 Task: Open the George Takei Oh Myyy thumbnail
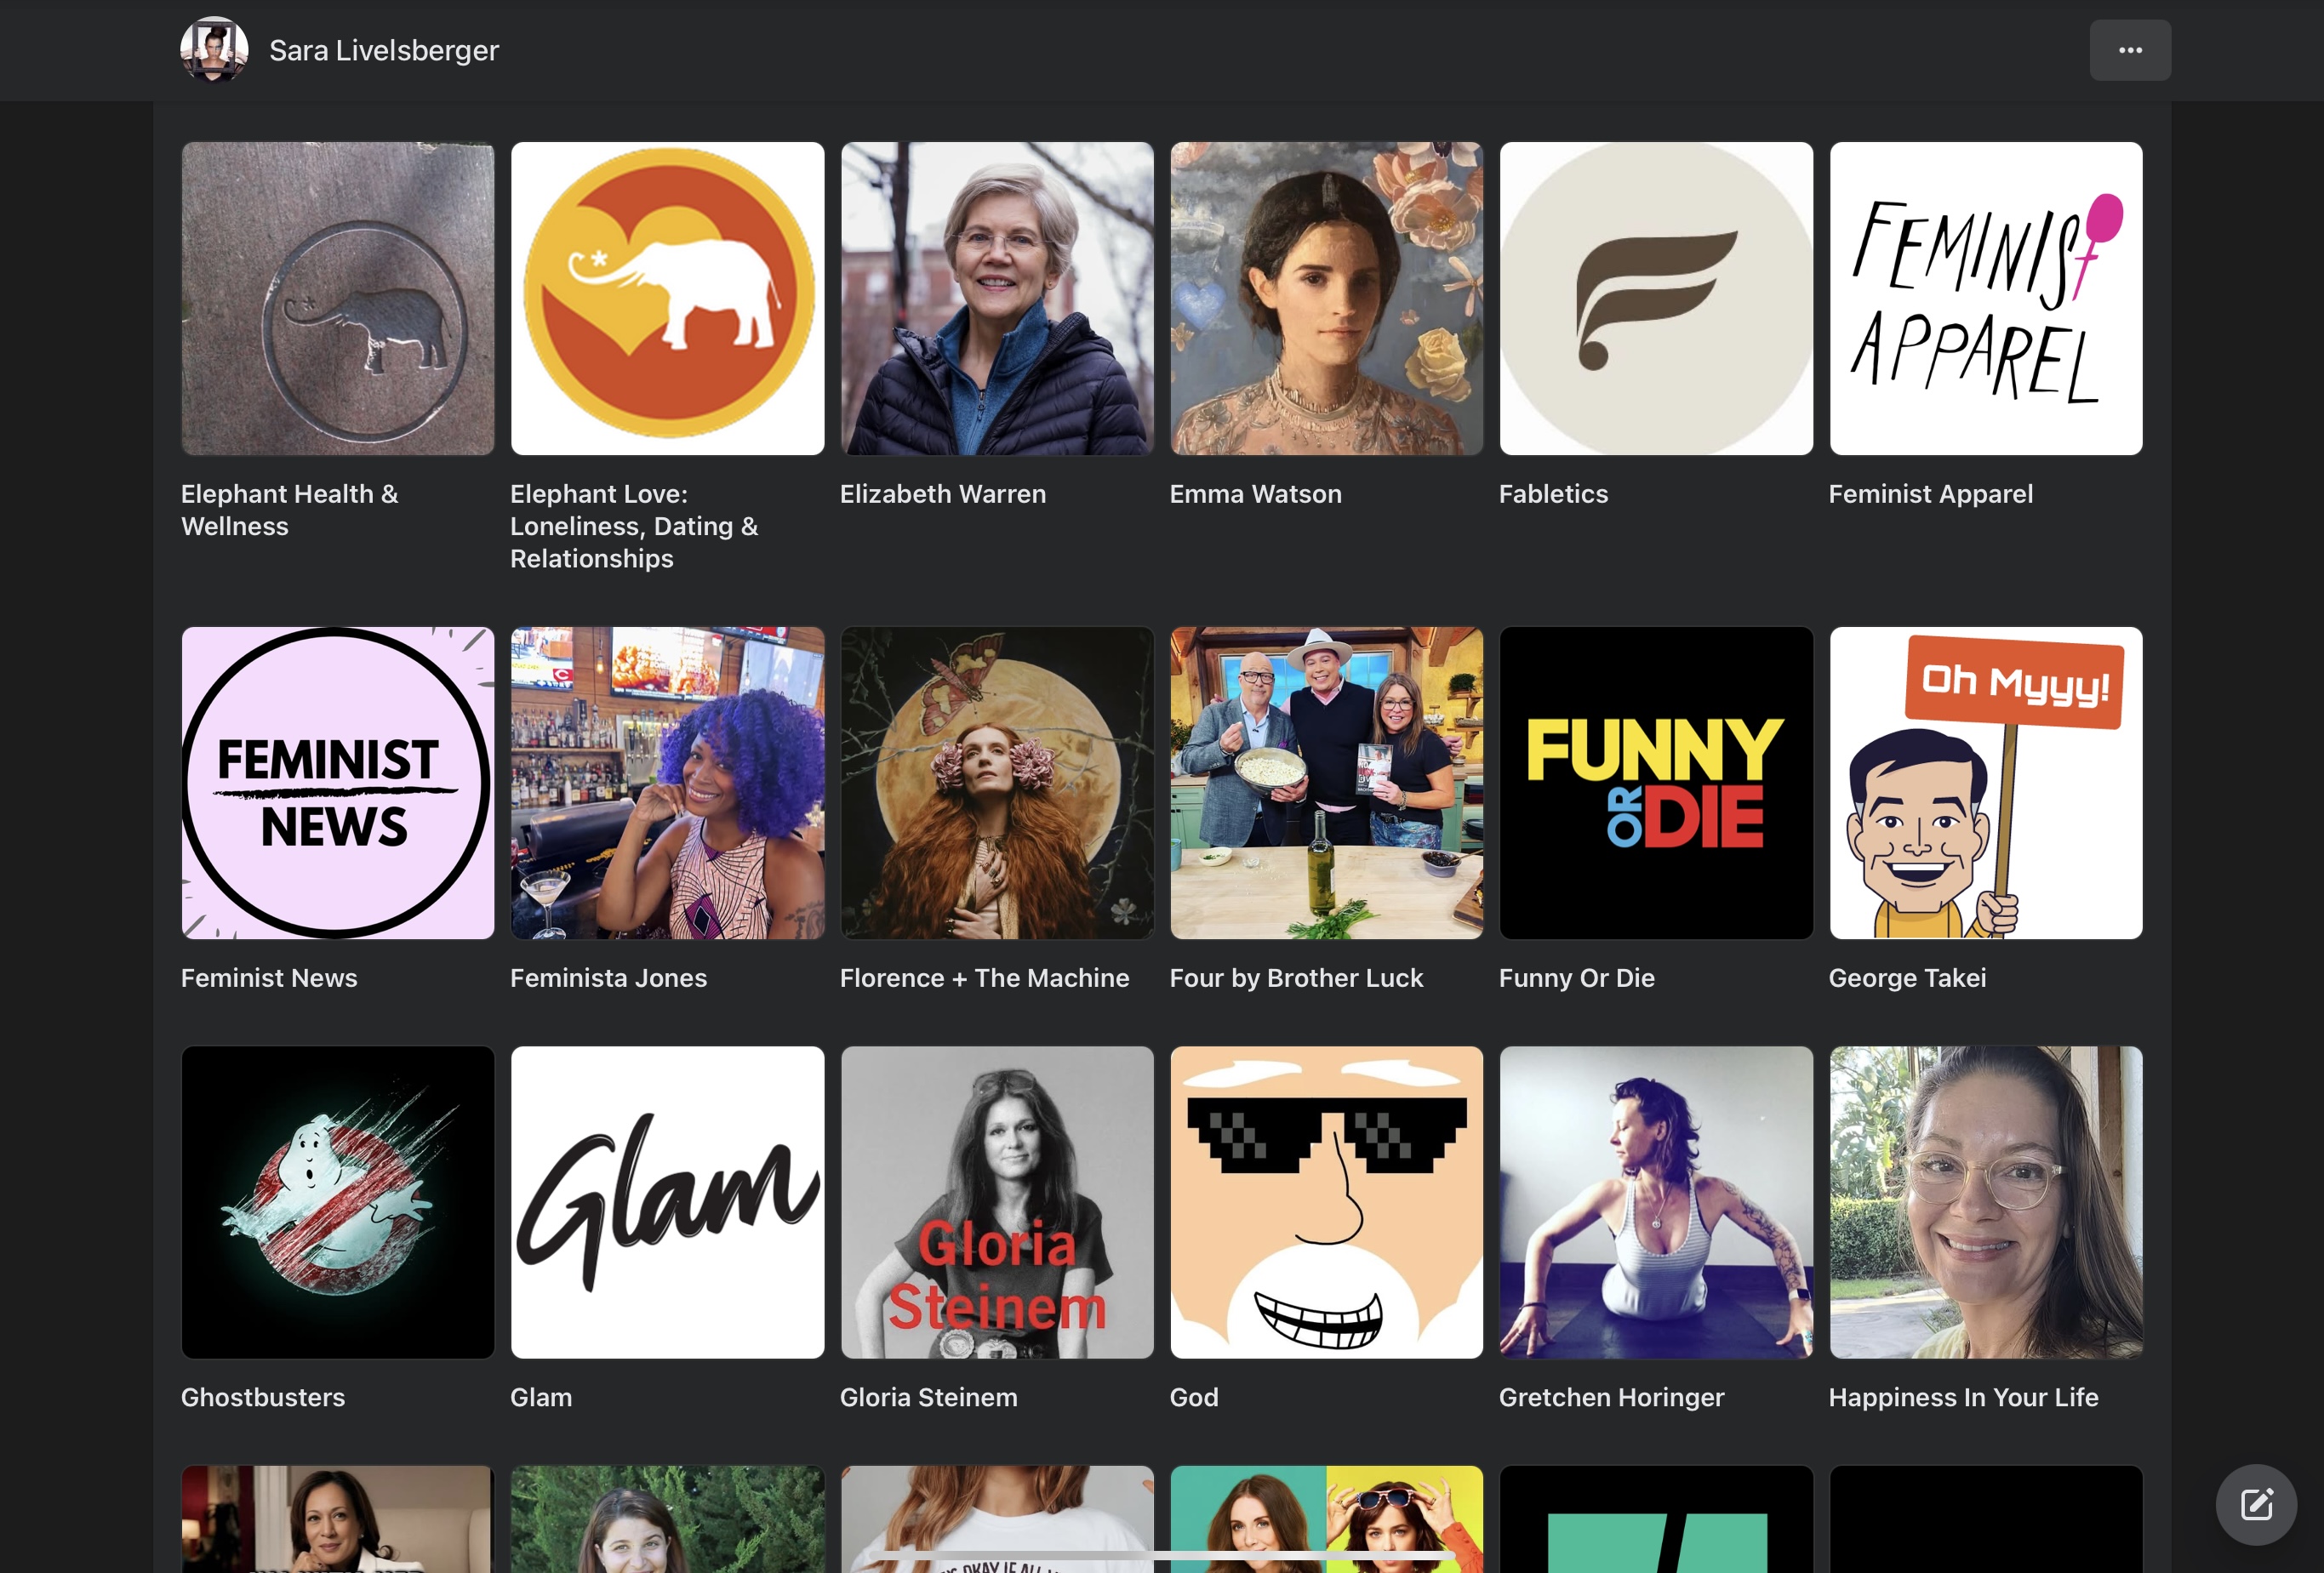click(1986, 783)
